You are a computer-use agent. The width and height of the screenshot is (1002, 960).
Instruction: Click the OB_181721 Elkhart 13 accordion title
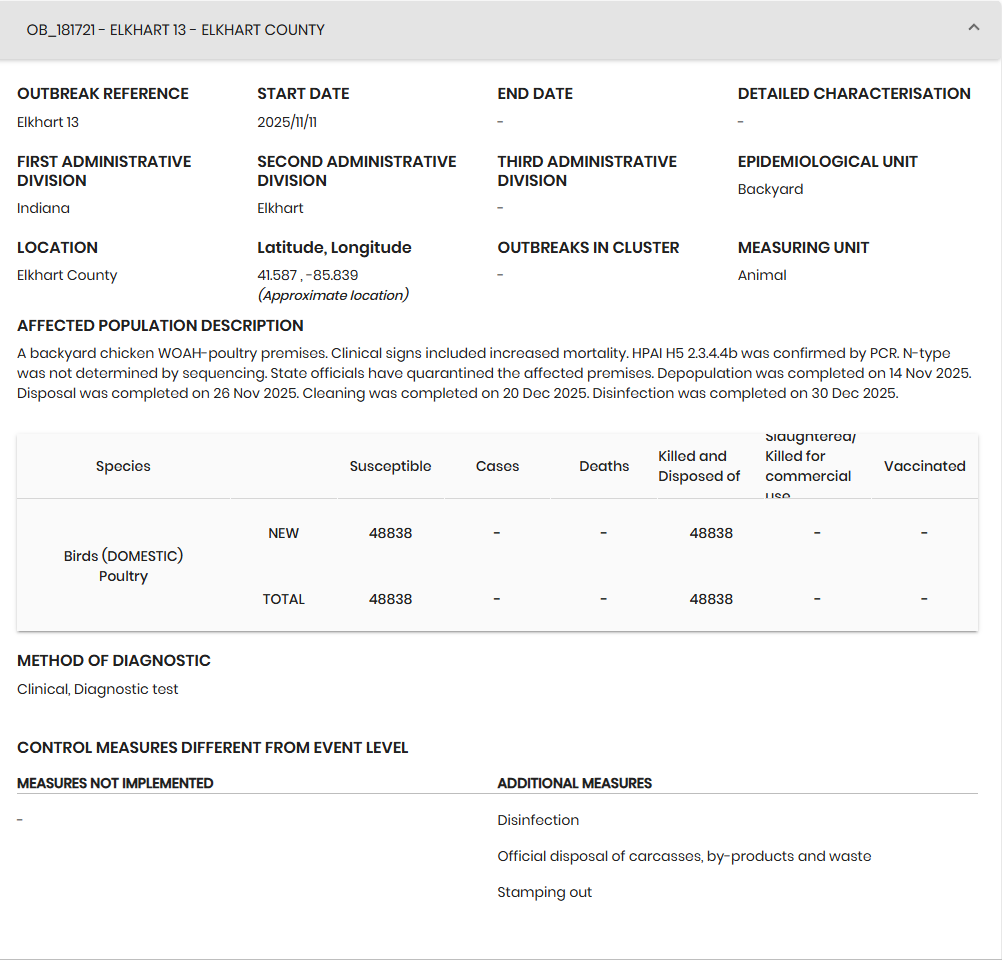[176, 30]
